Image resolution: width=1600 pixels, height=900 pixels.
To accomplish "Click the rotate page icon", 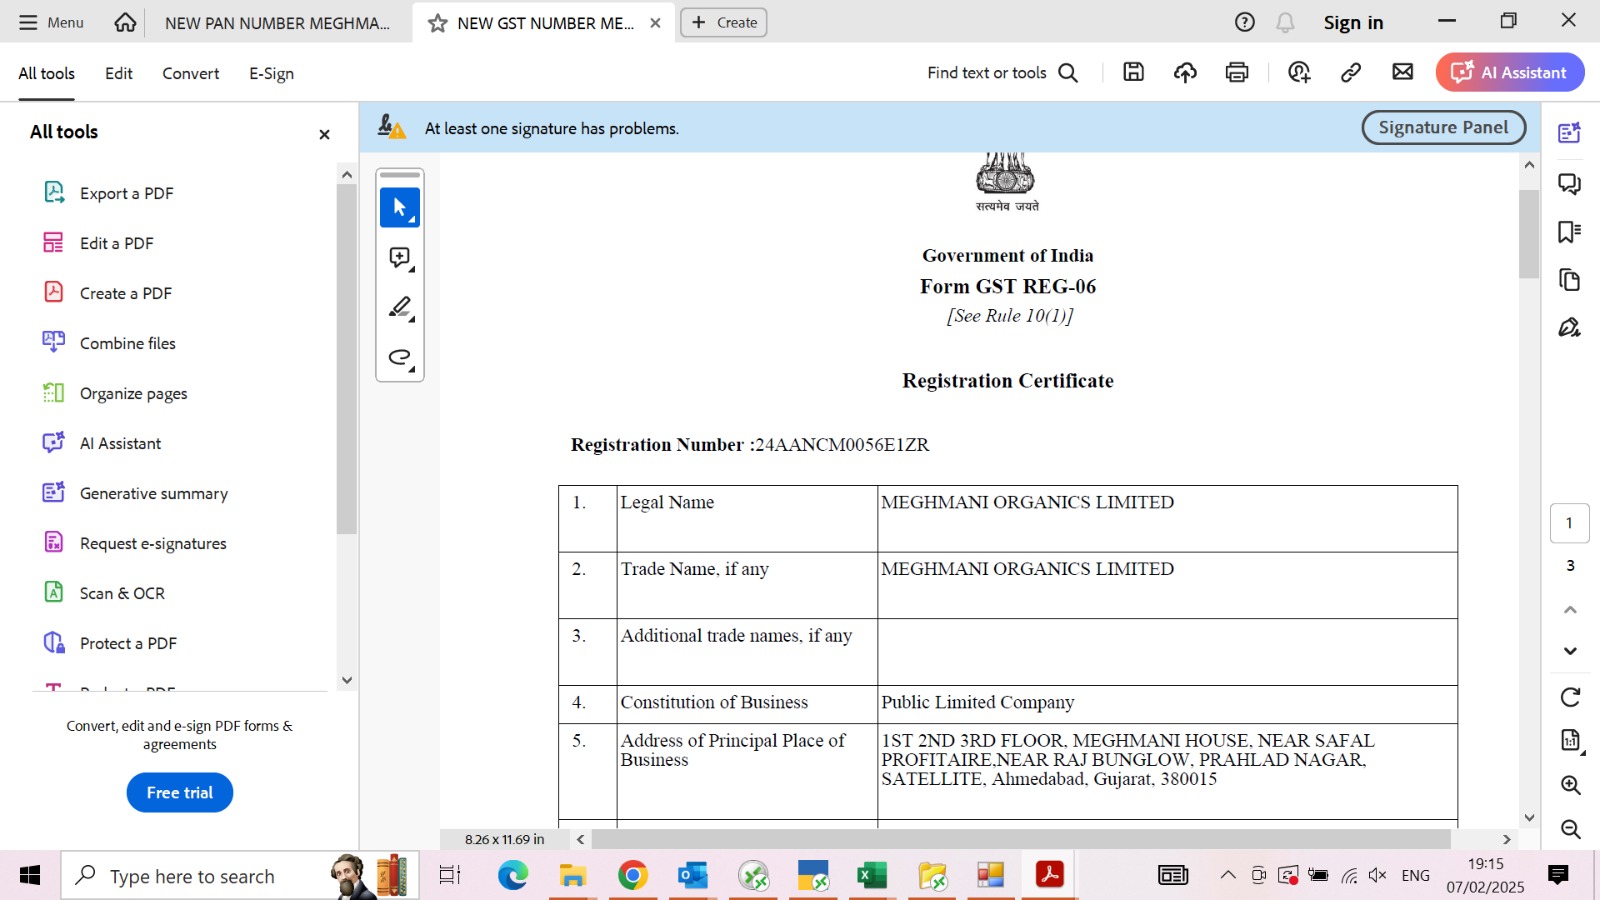I will [x=1570, y=697].
